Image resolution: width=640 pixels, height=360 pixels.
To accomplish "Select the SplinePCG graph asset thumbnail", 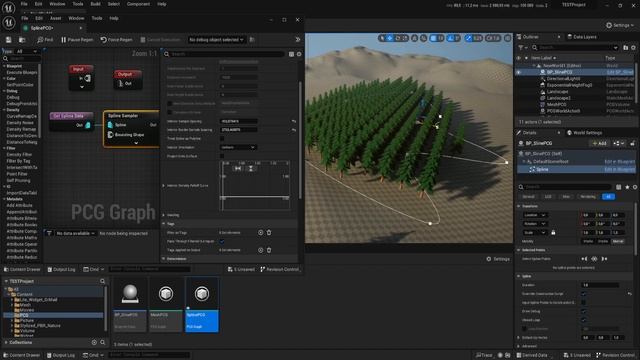I will (202, 304).
